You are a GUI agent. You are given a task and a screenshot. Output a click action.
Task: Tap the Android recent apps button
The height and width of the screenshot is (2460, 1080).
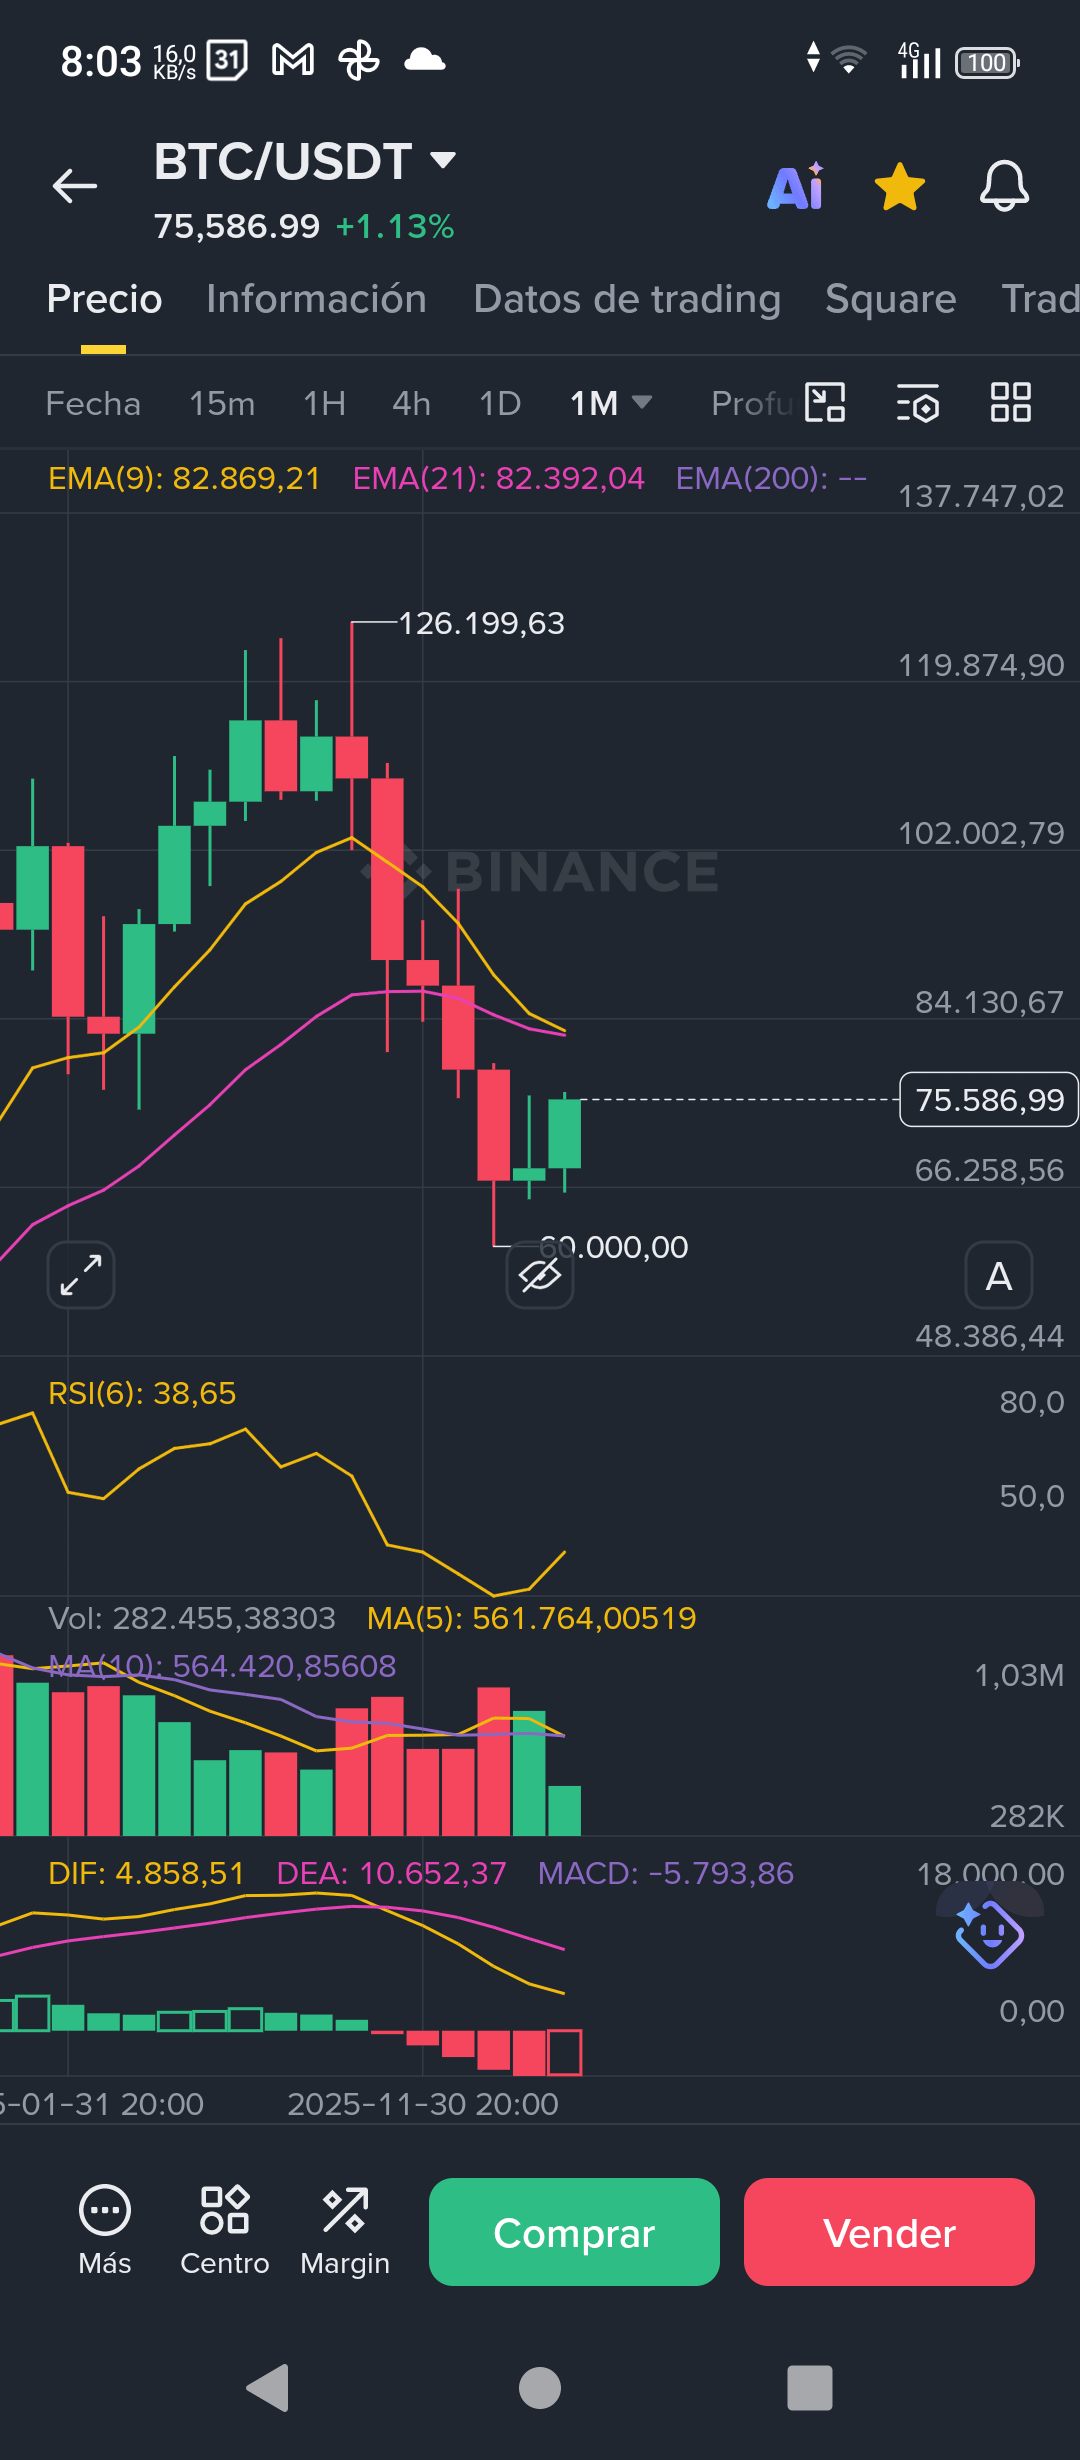(x=810, y=2388)
